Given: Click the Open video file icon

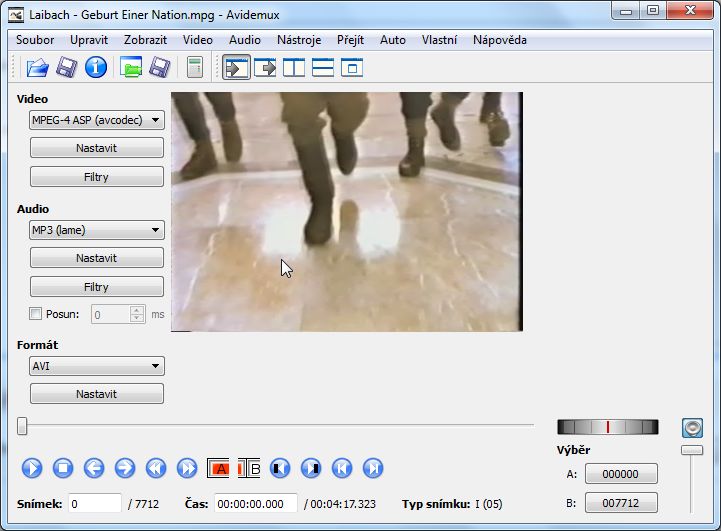Looking at the screenshot, I should pyautogui.click(x=37, y=68).
